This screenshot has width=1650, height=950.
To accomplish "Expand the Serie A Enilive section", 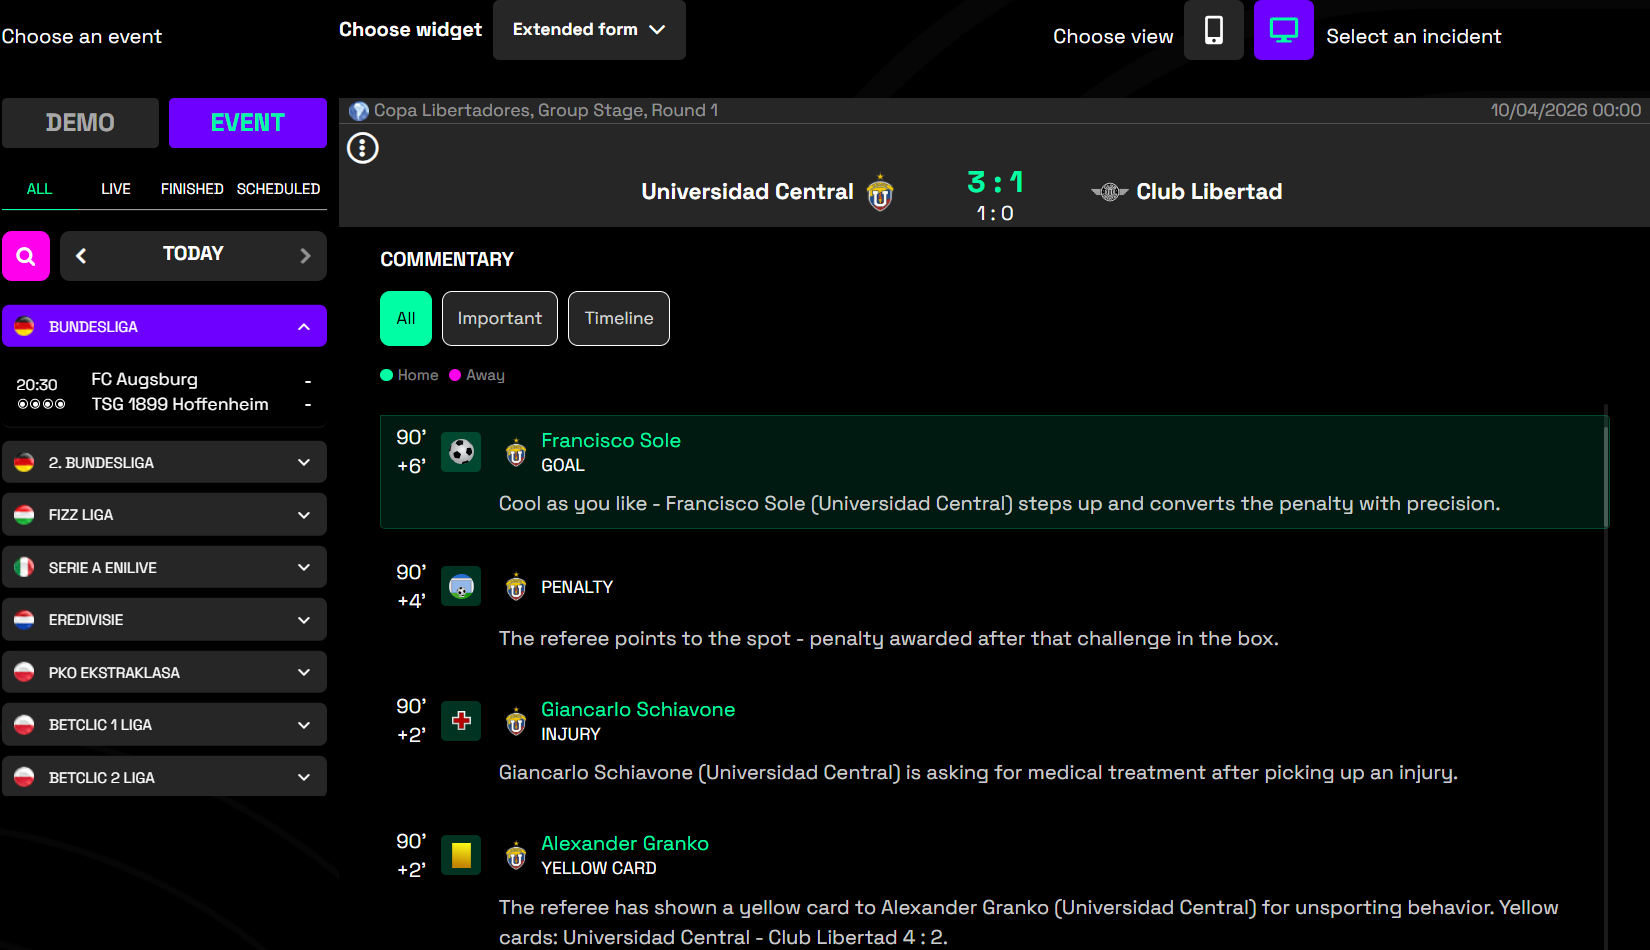I will (164, 567).
